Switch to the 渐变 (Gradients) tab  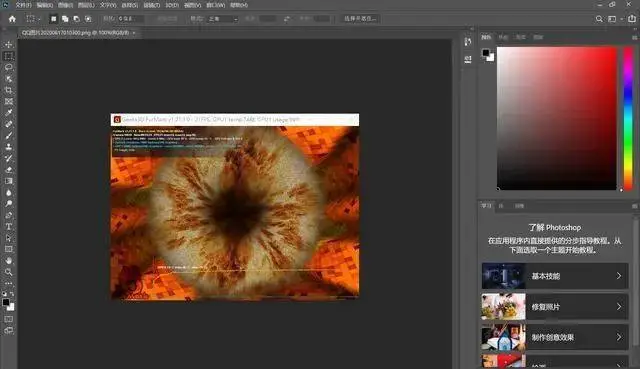(520, 37)
